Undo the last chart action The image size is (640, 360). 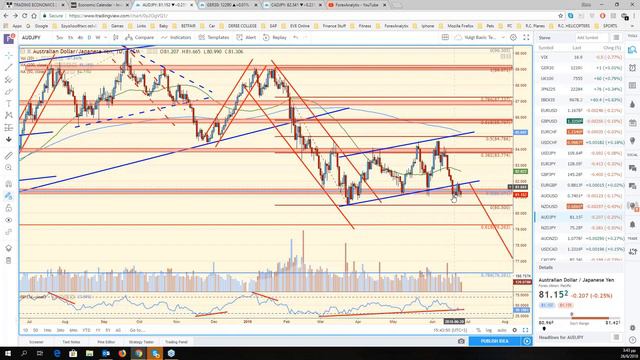pyautogui.click(x=296, y=38)
